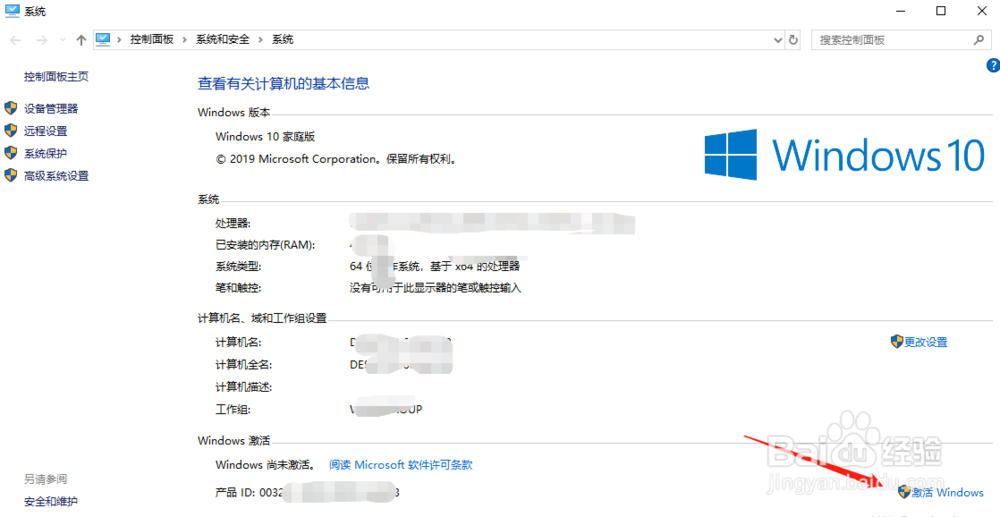Click the 已安装的内存(RAM) label

265,245
